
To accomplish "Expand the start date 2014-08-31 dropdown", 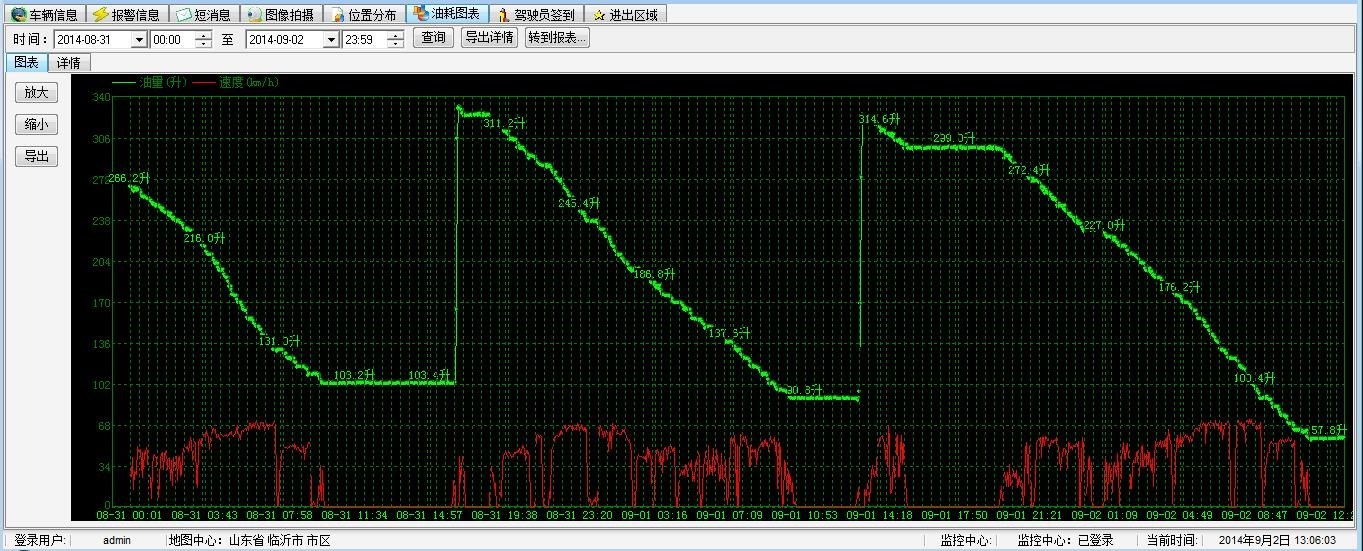I will (x=138, y=39).
